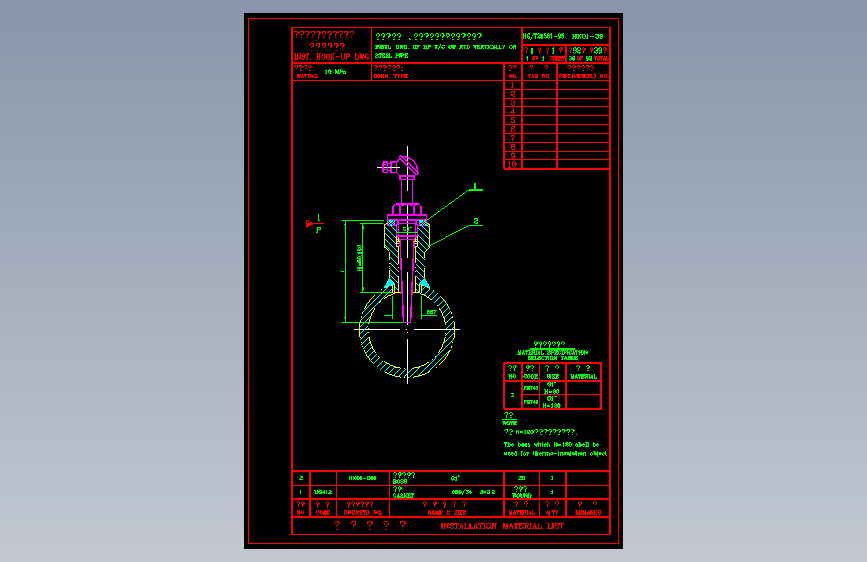Click the 'STEEL PIPE' description text
Image resolution: width=867 pixels, height=562 pixels.
click(x=391, y=56)
